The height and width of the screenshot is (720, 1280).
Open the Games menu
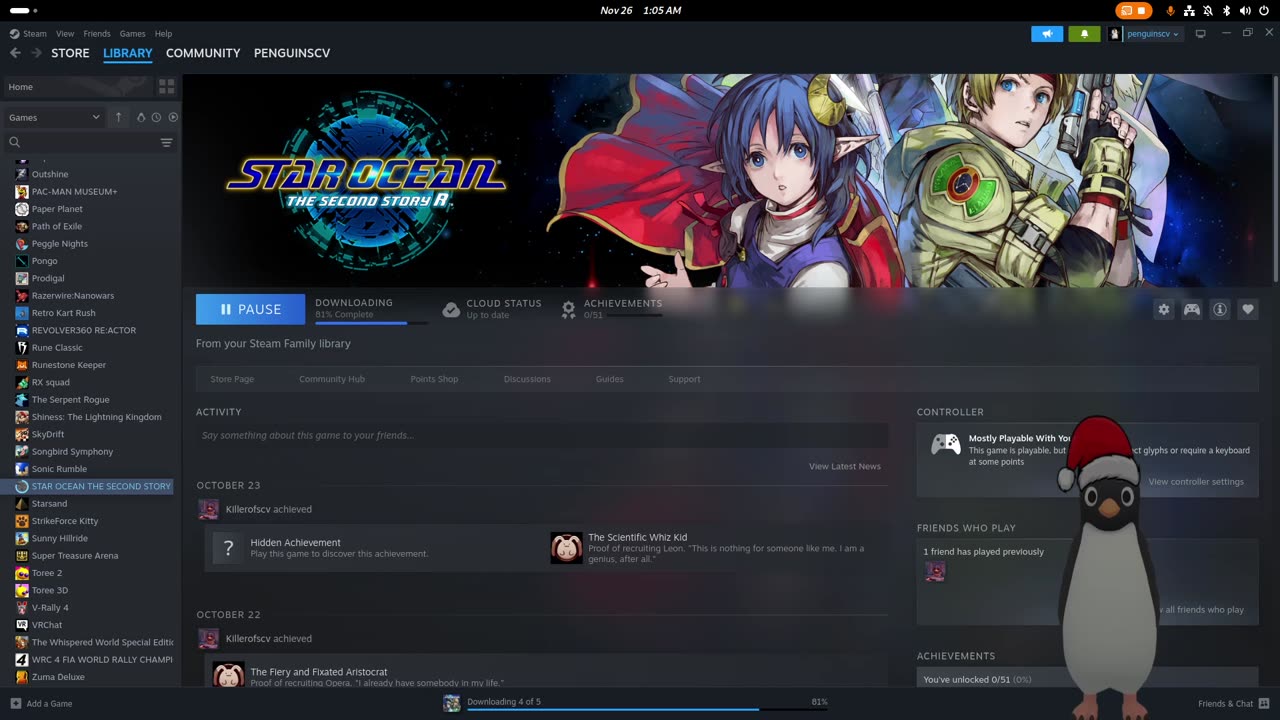tap(132, 33)
